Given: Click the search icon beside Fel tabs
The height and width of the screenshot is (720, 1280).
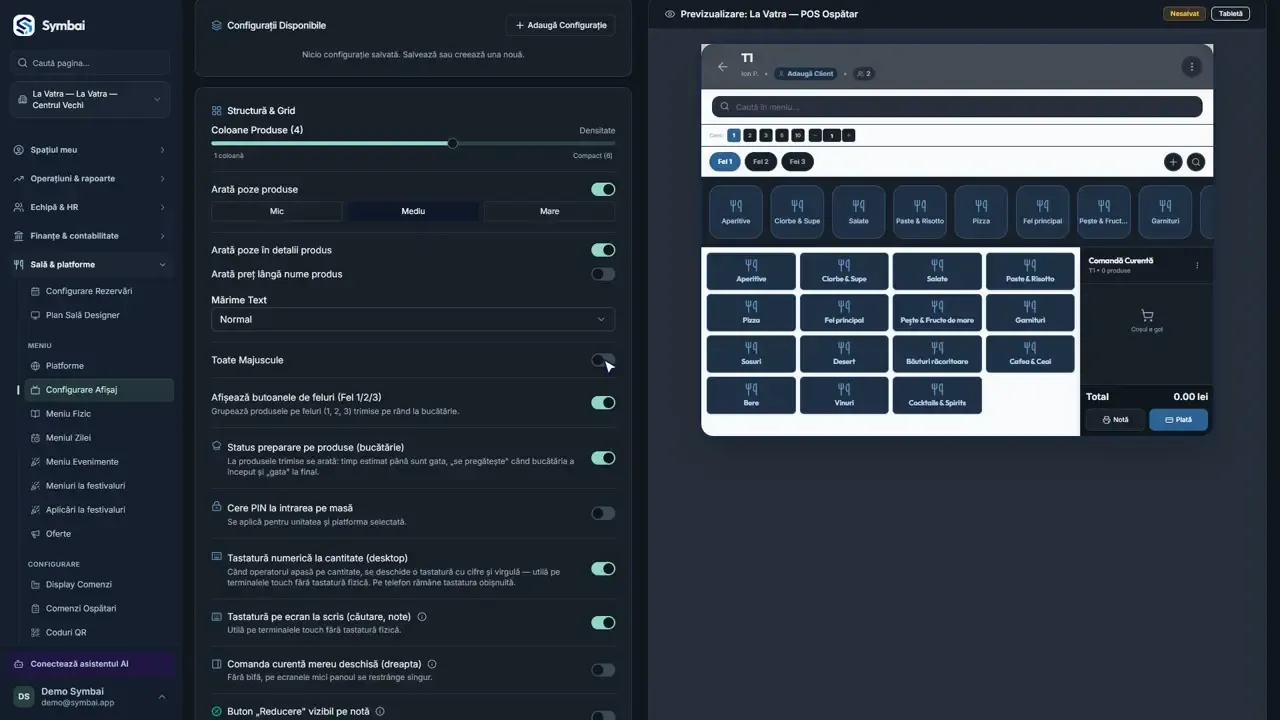Looking at the screenshot, I should click(1196, 162).
